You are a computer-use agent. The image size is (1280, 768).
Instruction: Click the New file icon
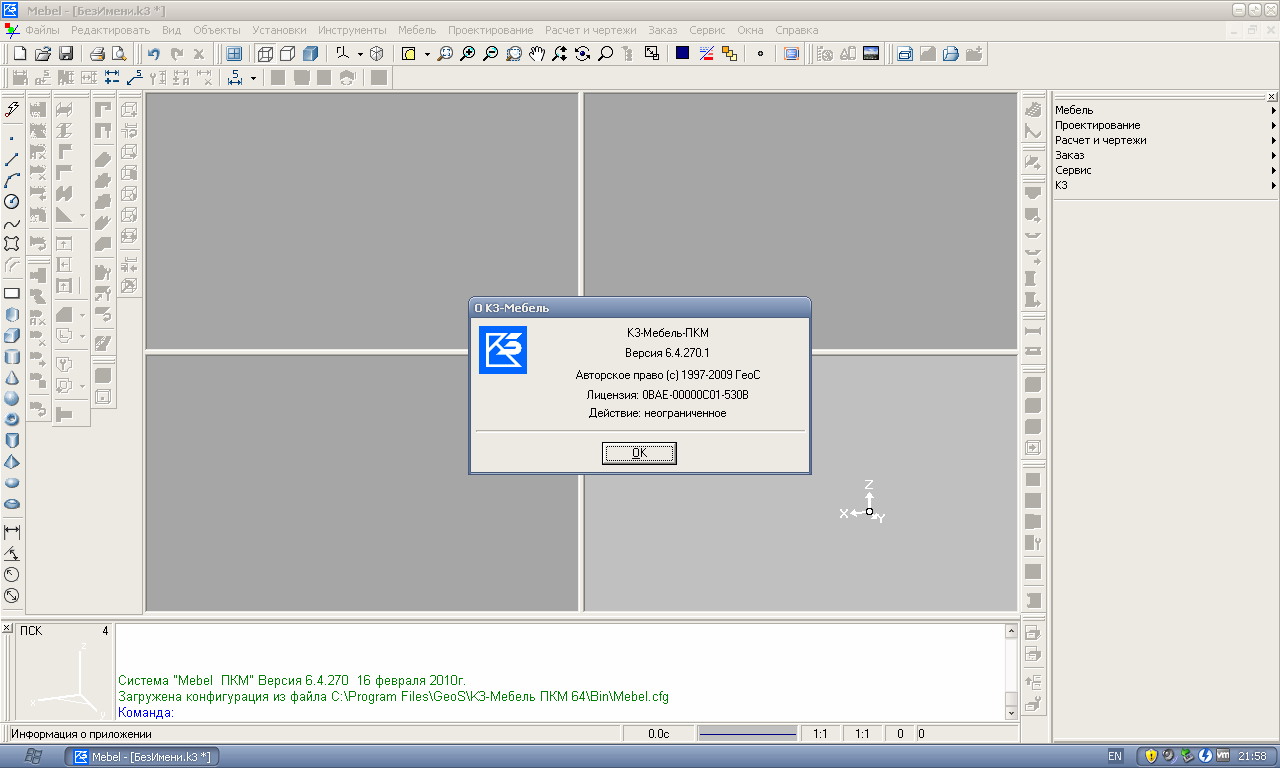[19, 54]
